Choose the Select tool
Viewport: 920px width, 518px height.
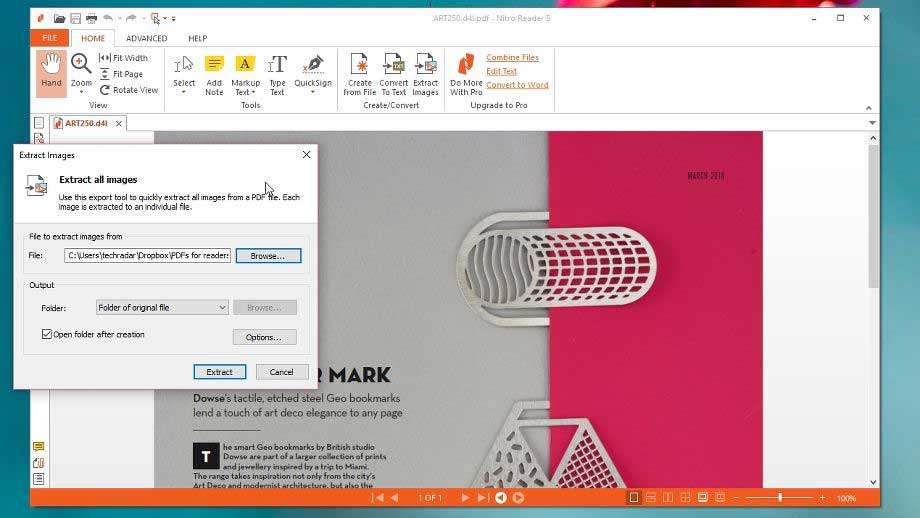184,73
